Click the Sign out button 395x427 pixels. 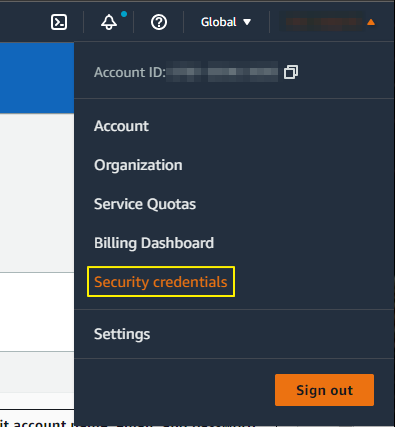[x=324, y=390]
